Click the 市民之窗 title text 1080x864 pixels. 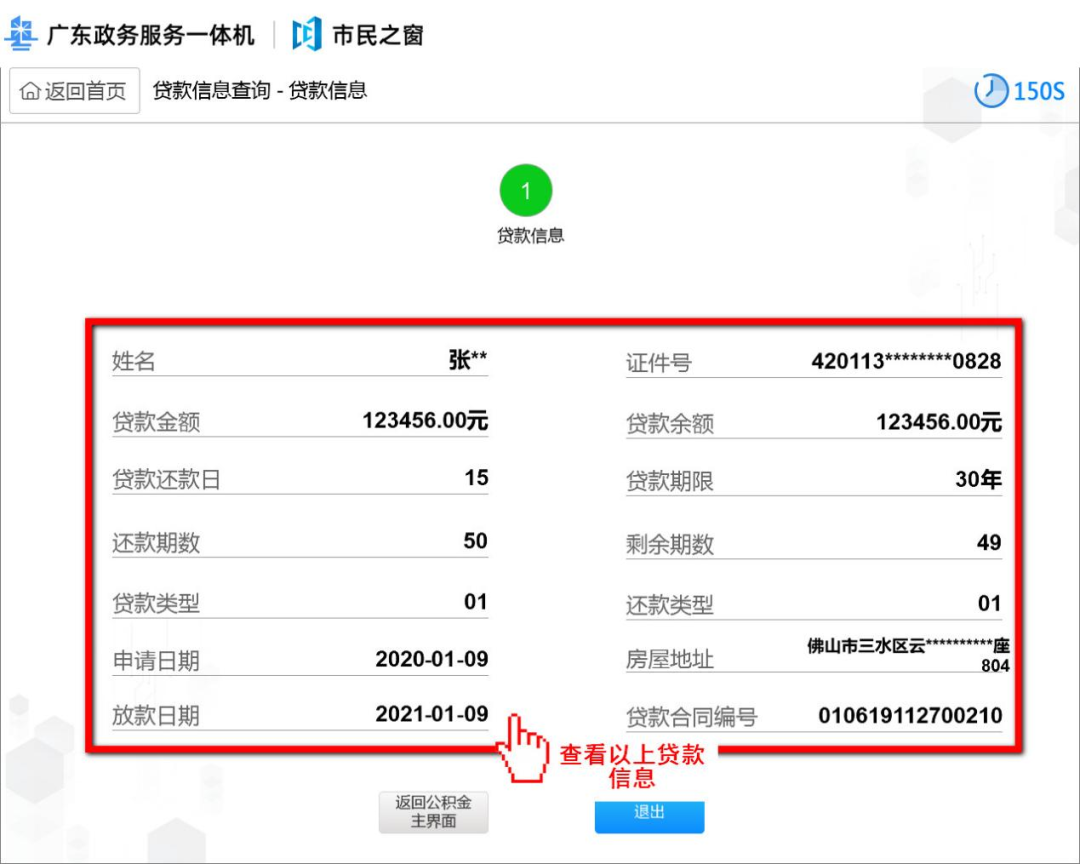[x=377, y=34]
